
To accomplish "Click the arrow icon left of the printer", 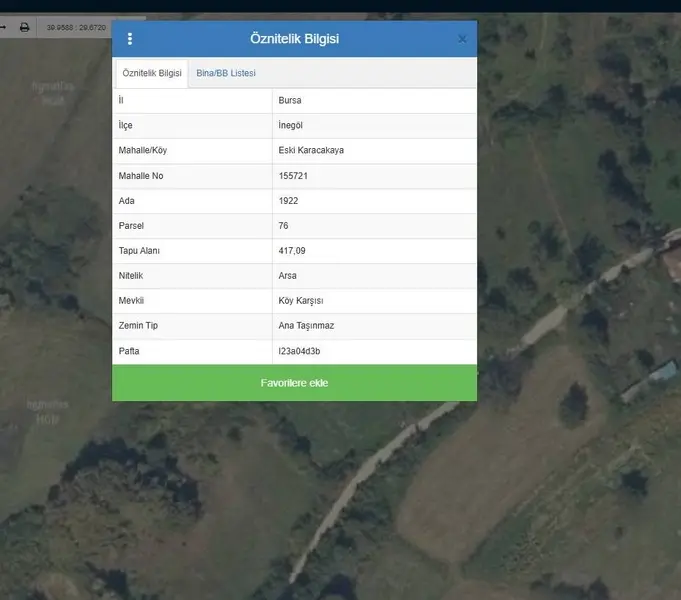I will click(4, 27).
